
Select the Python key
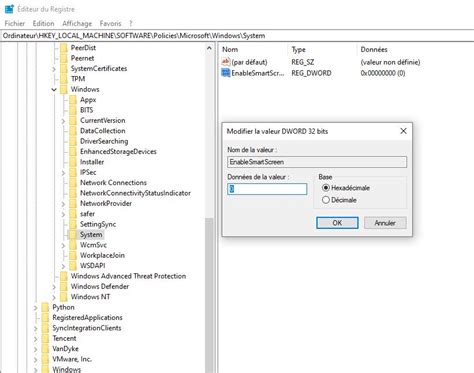click(63, 307)
